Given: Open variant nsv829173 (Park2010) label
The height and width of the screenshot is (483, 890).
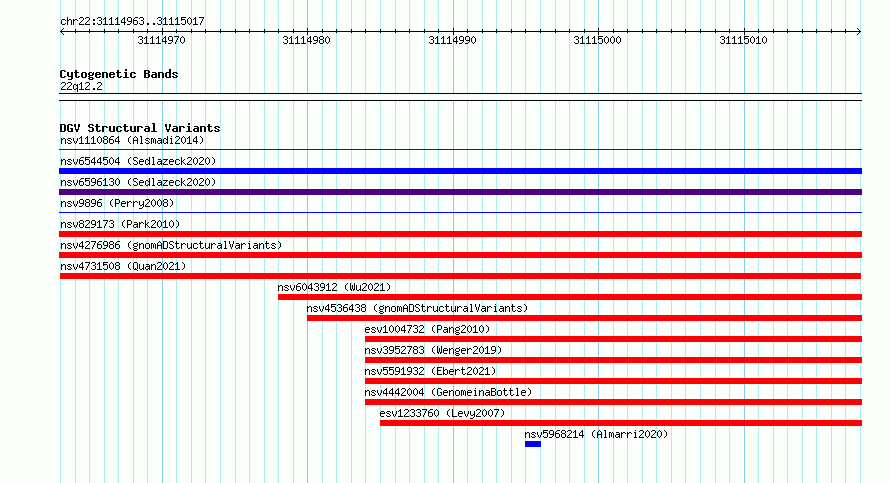Looking at the screenshot, I should (x=120, y=224).
